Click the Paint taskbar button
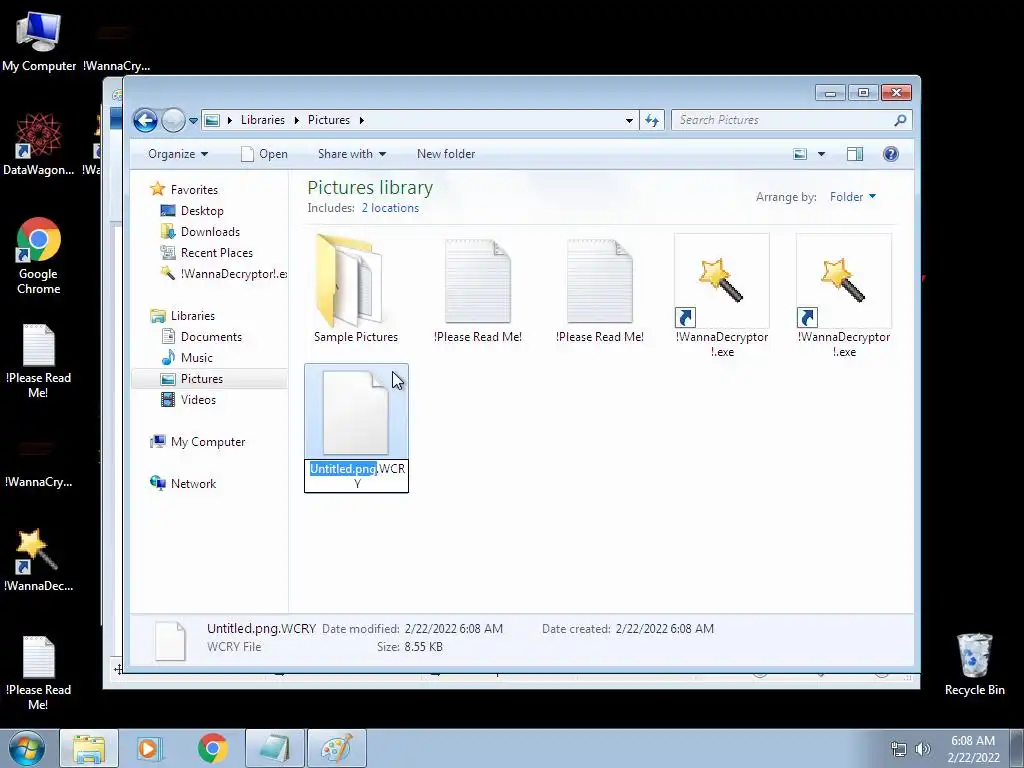Viewport: 1024px width, 768px height. [337, 748]
